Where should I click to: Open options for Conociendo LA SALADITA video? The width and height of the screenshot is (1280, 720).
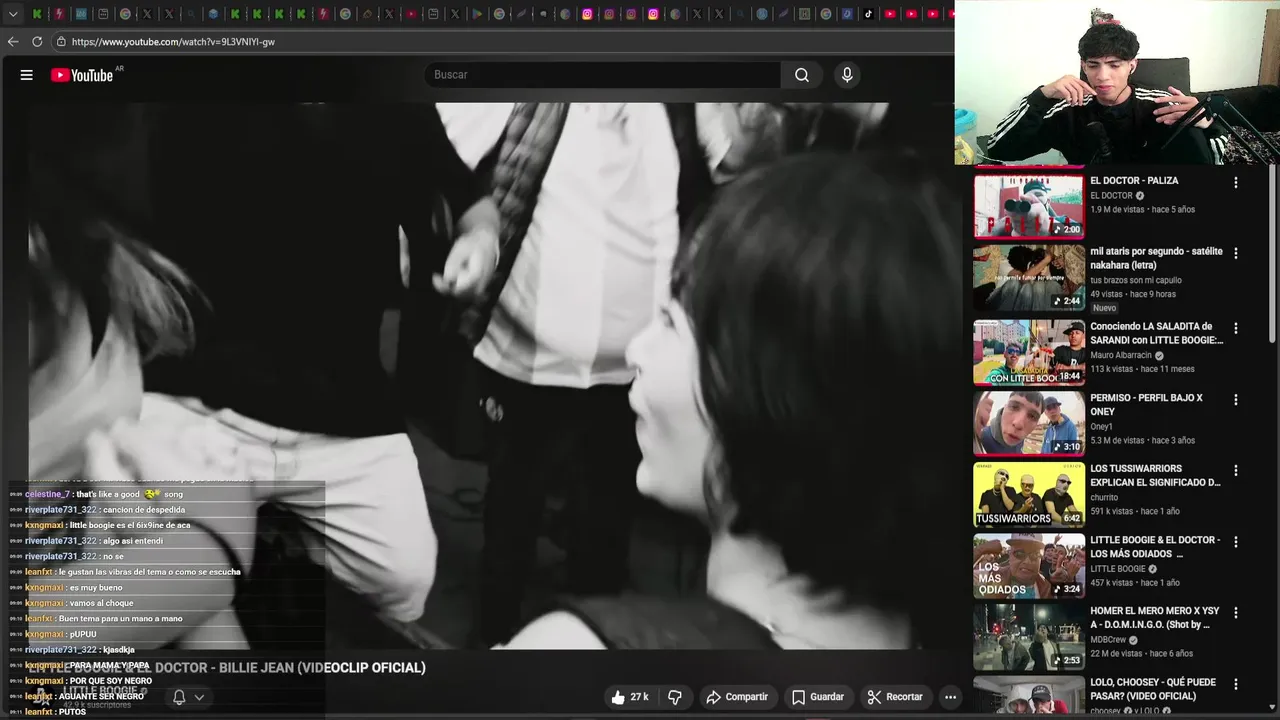pyautogui.click(x=1236, y=328)
